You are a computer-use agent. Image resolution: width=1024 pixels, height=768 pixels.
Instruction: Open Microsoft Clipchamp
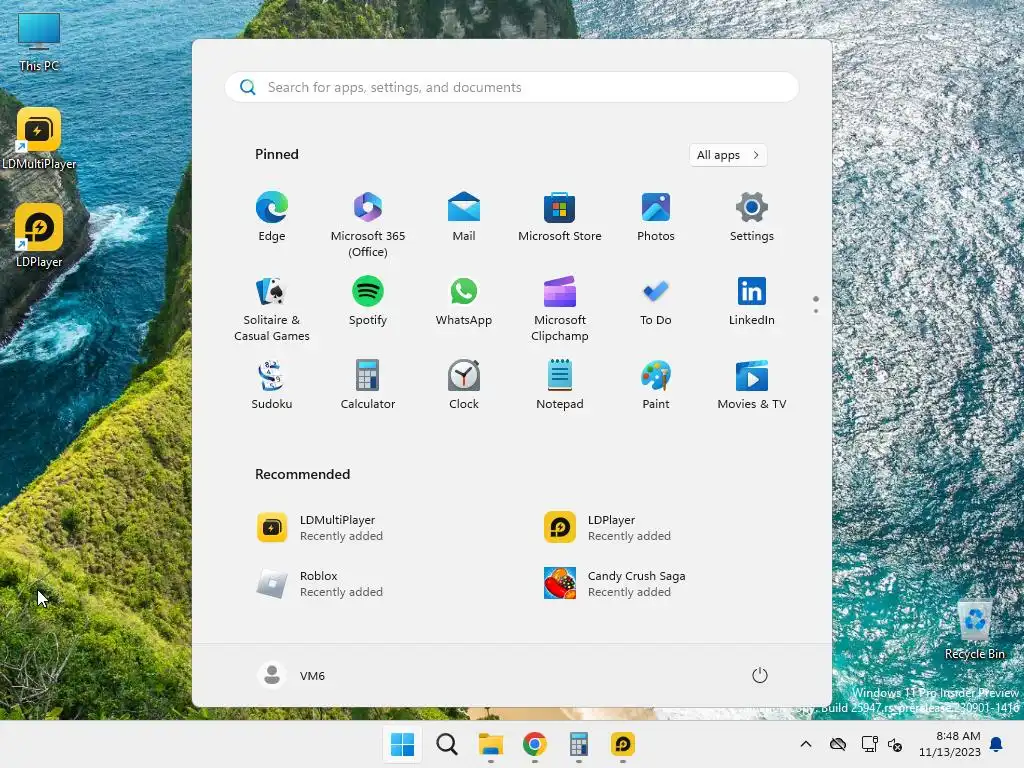(x=560, y=308)
